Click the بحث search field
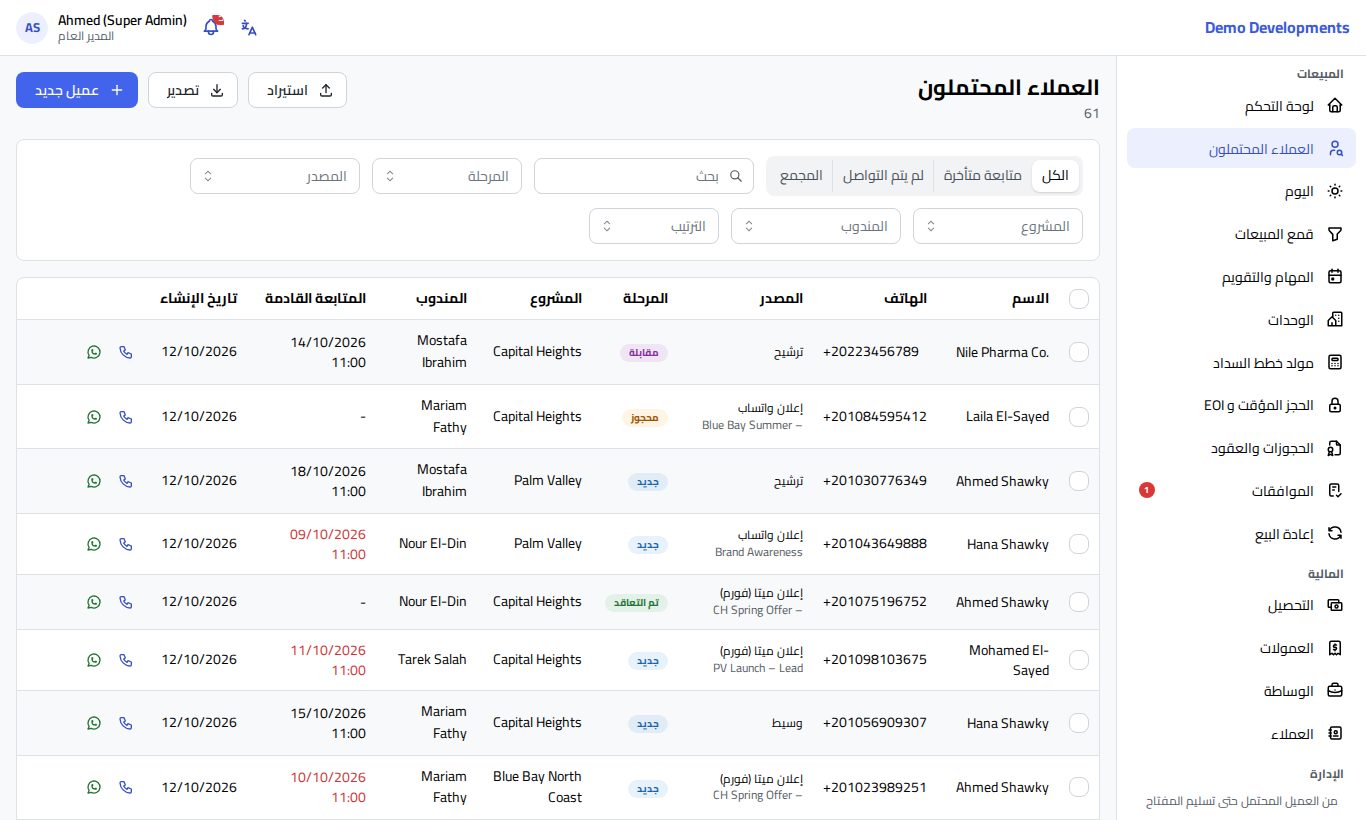 pyautogui.click(x=644, y=176)
